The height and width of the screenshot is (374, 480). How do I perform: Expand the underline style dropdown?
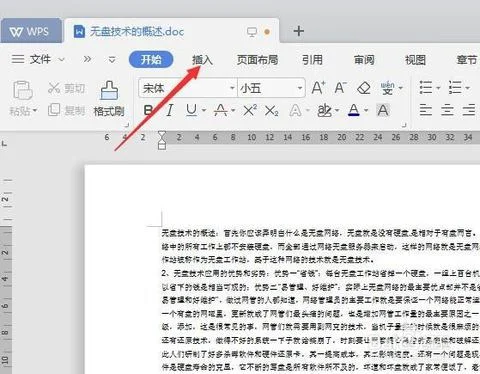pyautogui.click(x=204, y=110)
